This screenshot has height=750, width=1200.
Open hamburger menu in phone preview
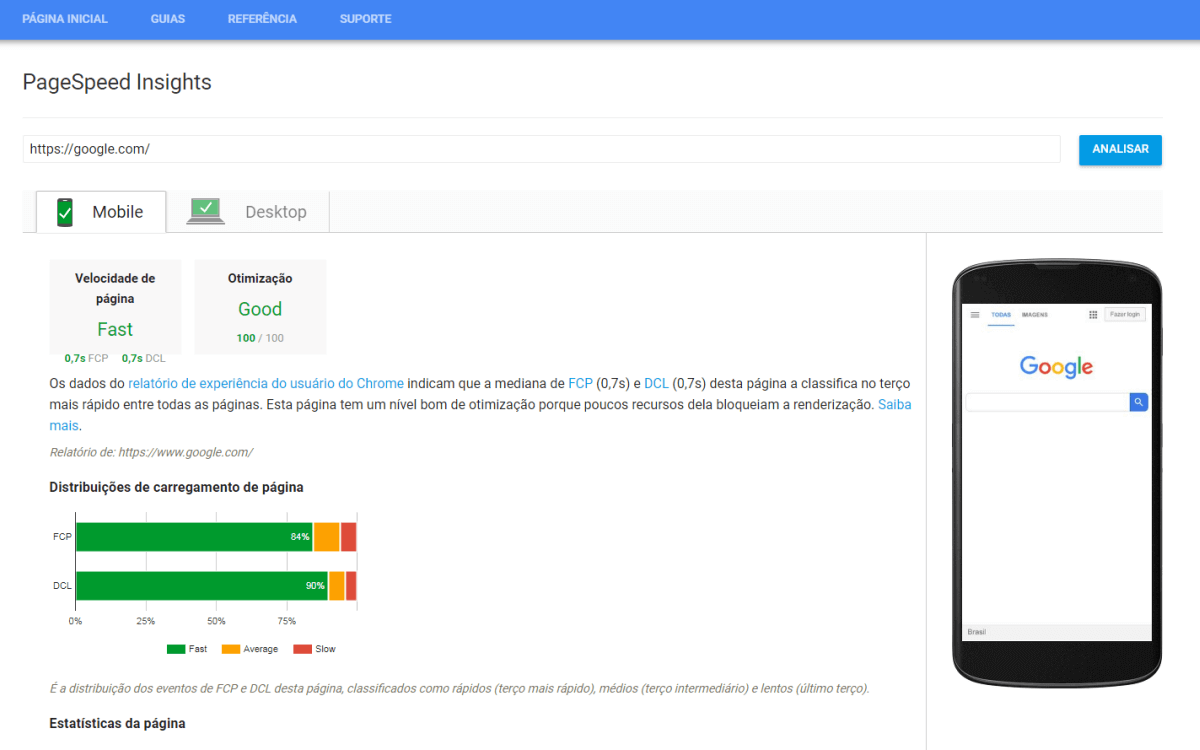tap(975, 314)
